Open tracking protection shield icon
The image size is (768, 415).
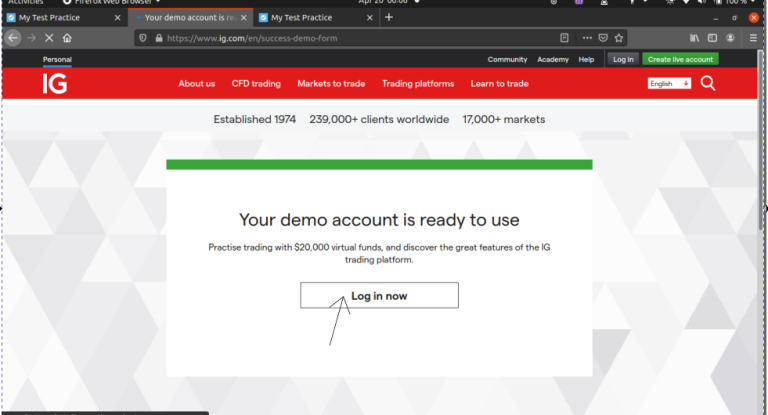pos(143,38)
